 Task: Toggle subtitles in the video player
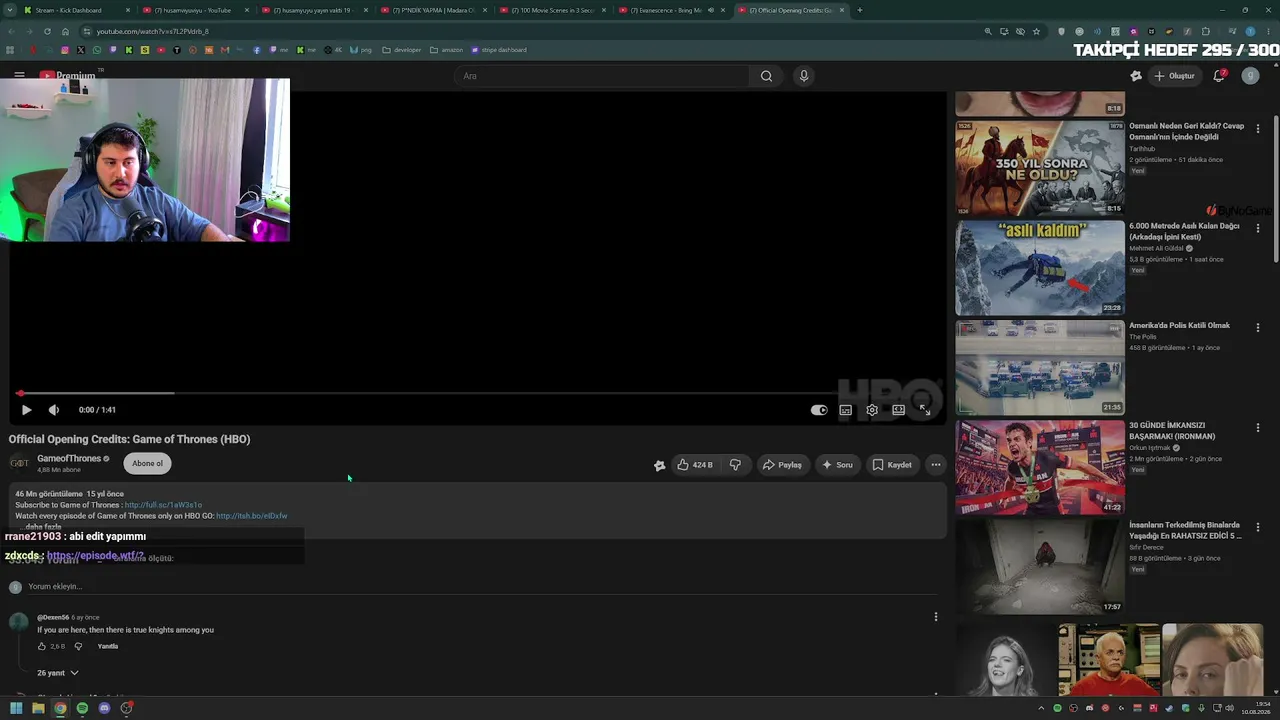click(x=846, y=410)
